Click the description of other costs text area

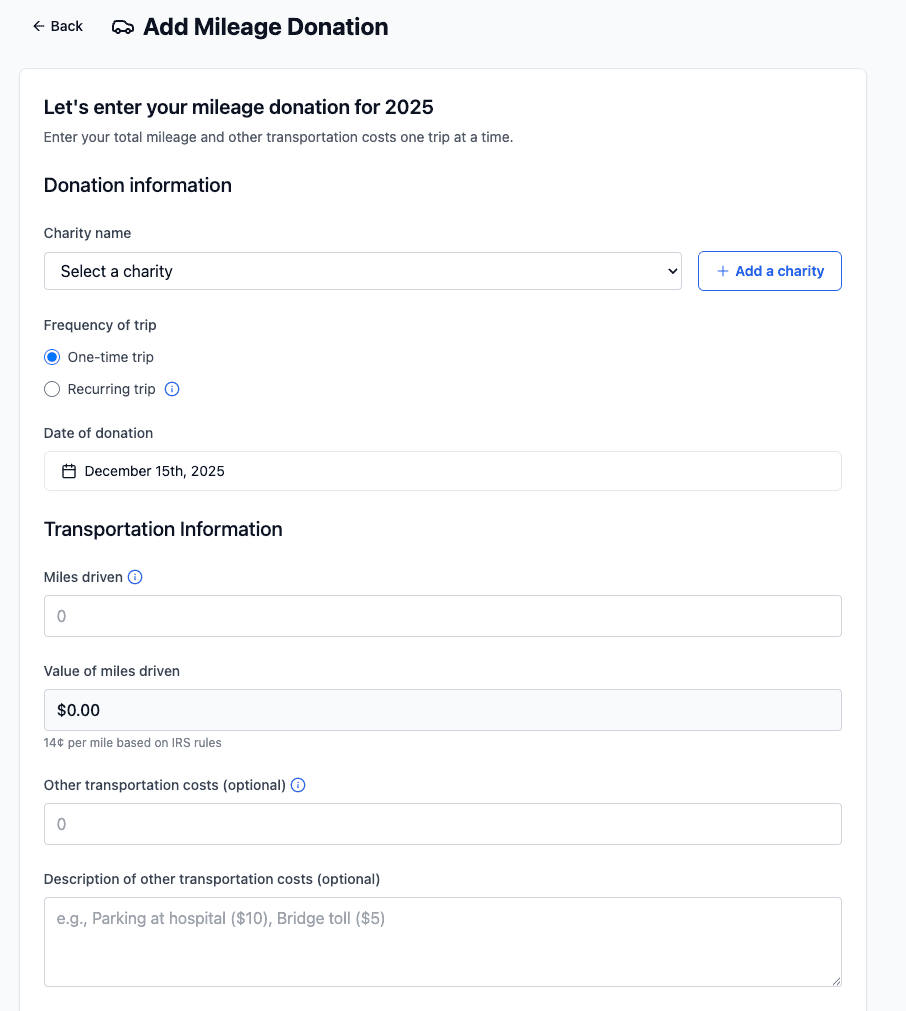442,941
